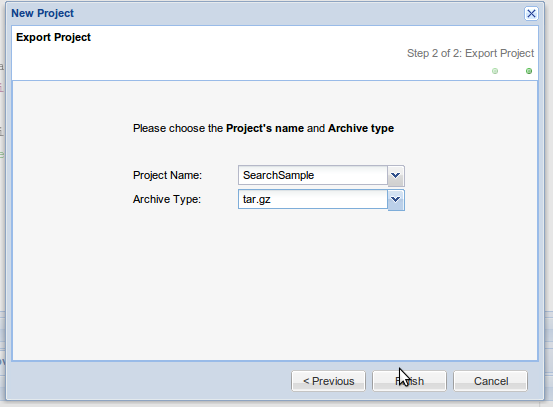Click the bold Archive type instruction text
This screenshot has width=553, height=407.
[361, 128]
